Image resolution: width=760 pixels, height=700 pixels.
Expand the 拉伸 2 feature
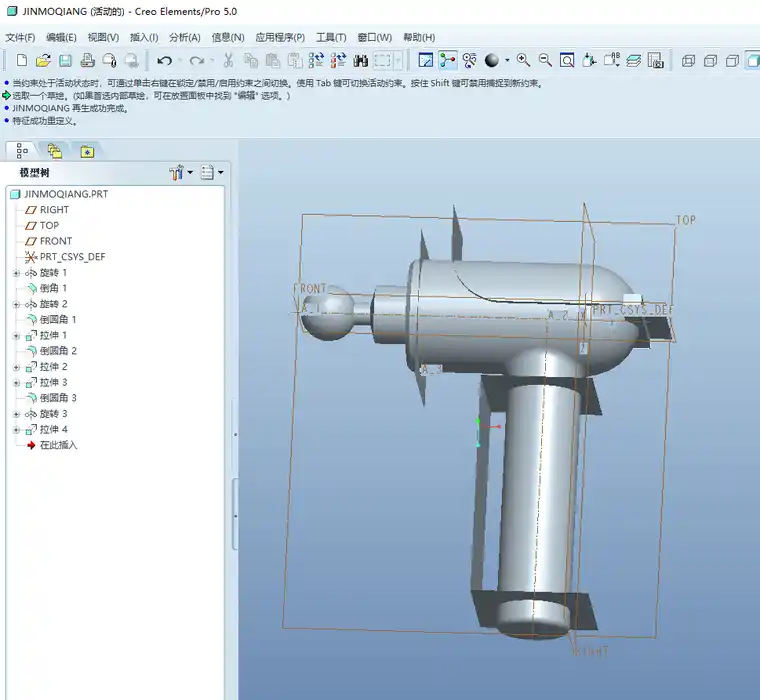(16, 367)
